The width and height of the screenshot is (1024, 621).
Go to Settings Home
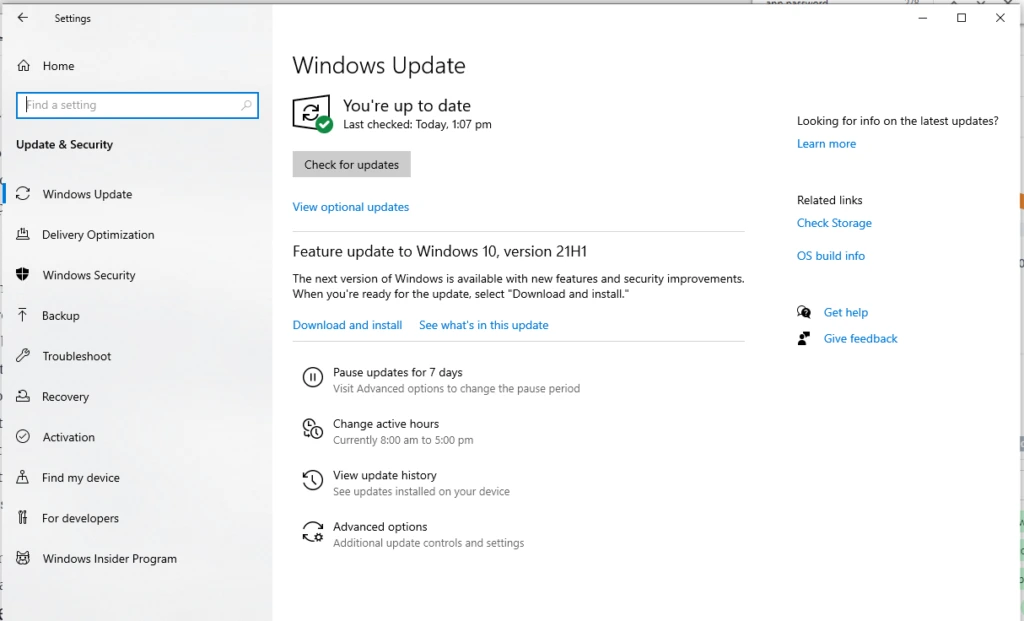click(58, 65)
